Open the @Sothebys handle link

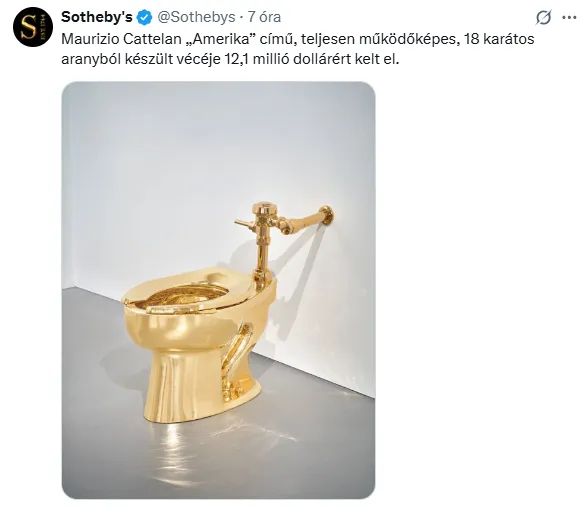point(196,17)
